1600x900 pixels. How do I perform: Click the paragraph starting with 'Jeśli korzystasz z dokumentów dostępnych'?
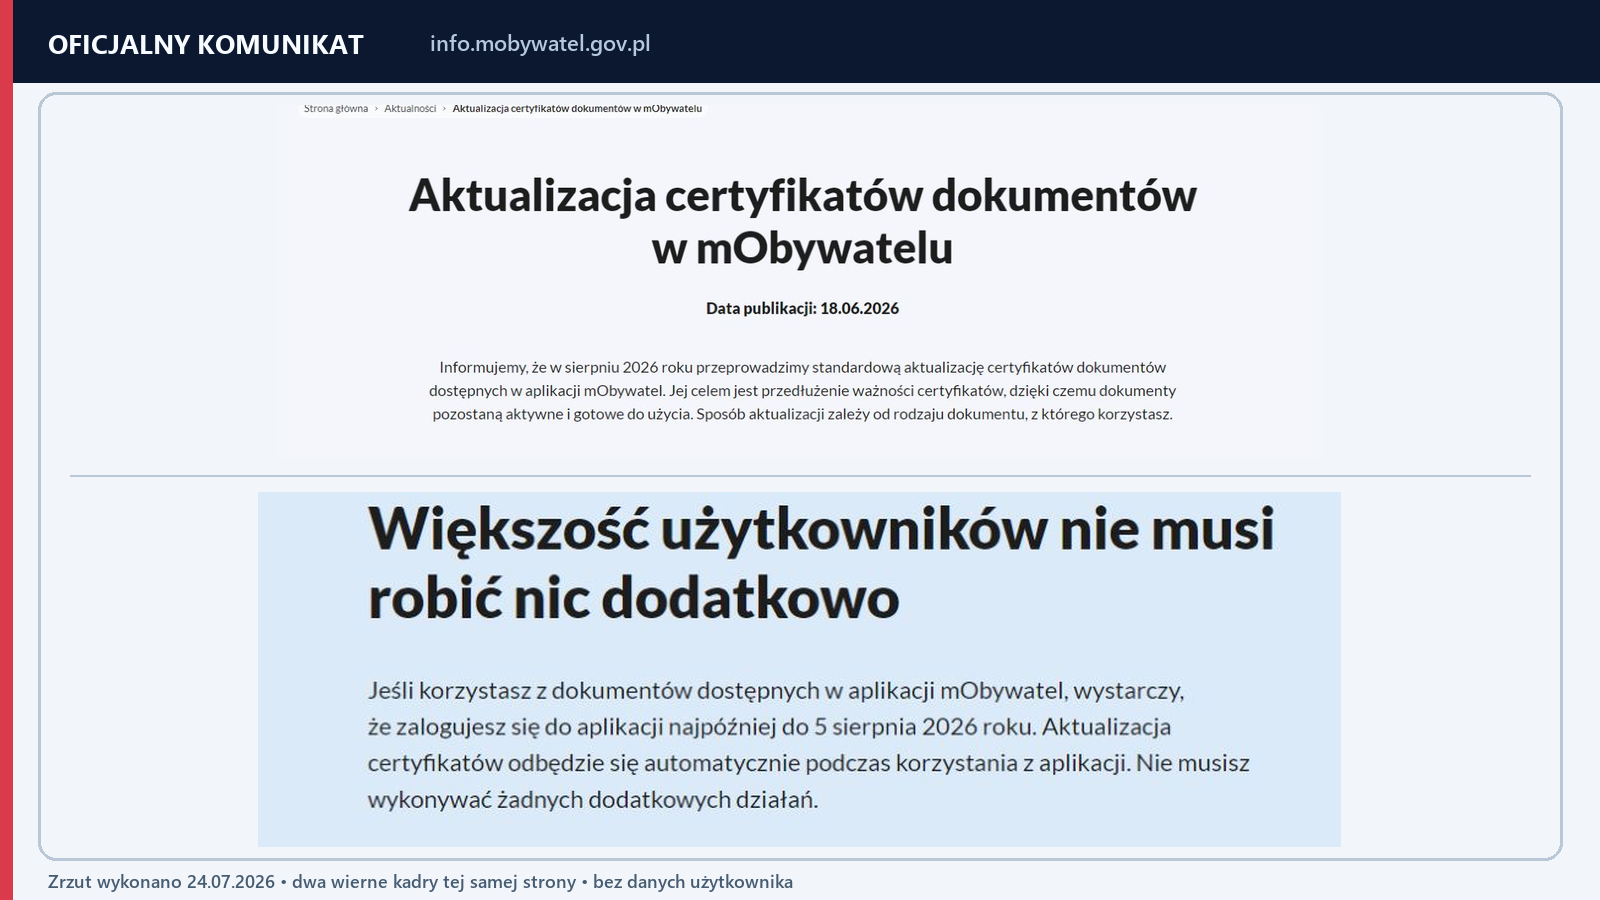tap(808, 745)
